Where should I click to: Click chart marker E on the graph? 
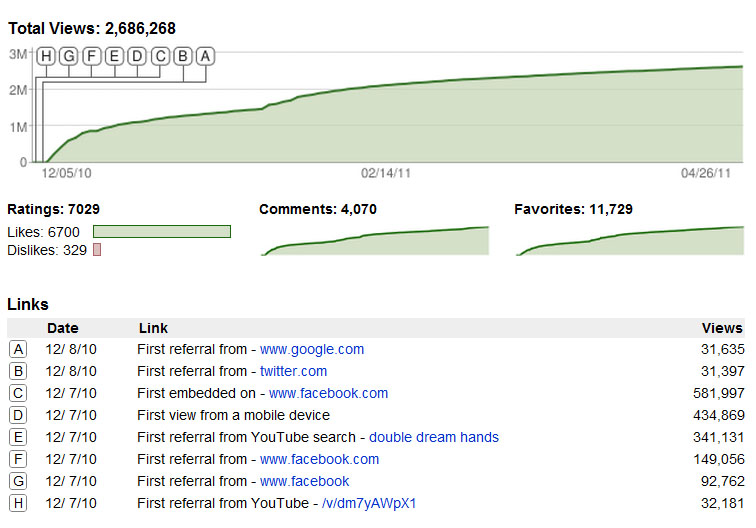click(x=114, y=56)
